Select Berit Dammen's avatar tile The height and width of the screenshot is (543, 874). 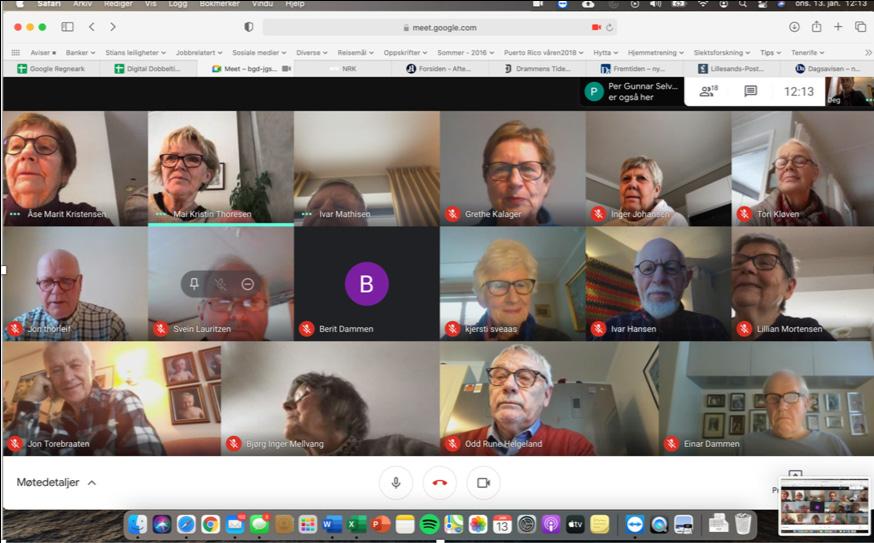(366, 284)
